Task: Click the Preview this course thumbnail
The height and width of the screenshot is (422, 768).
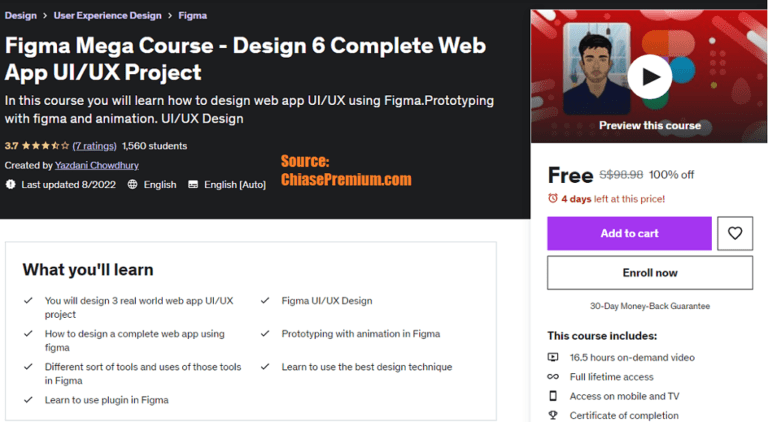Action: coord(650,125)
